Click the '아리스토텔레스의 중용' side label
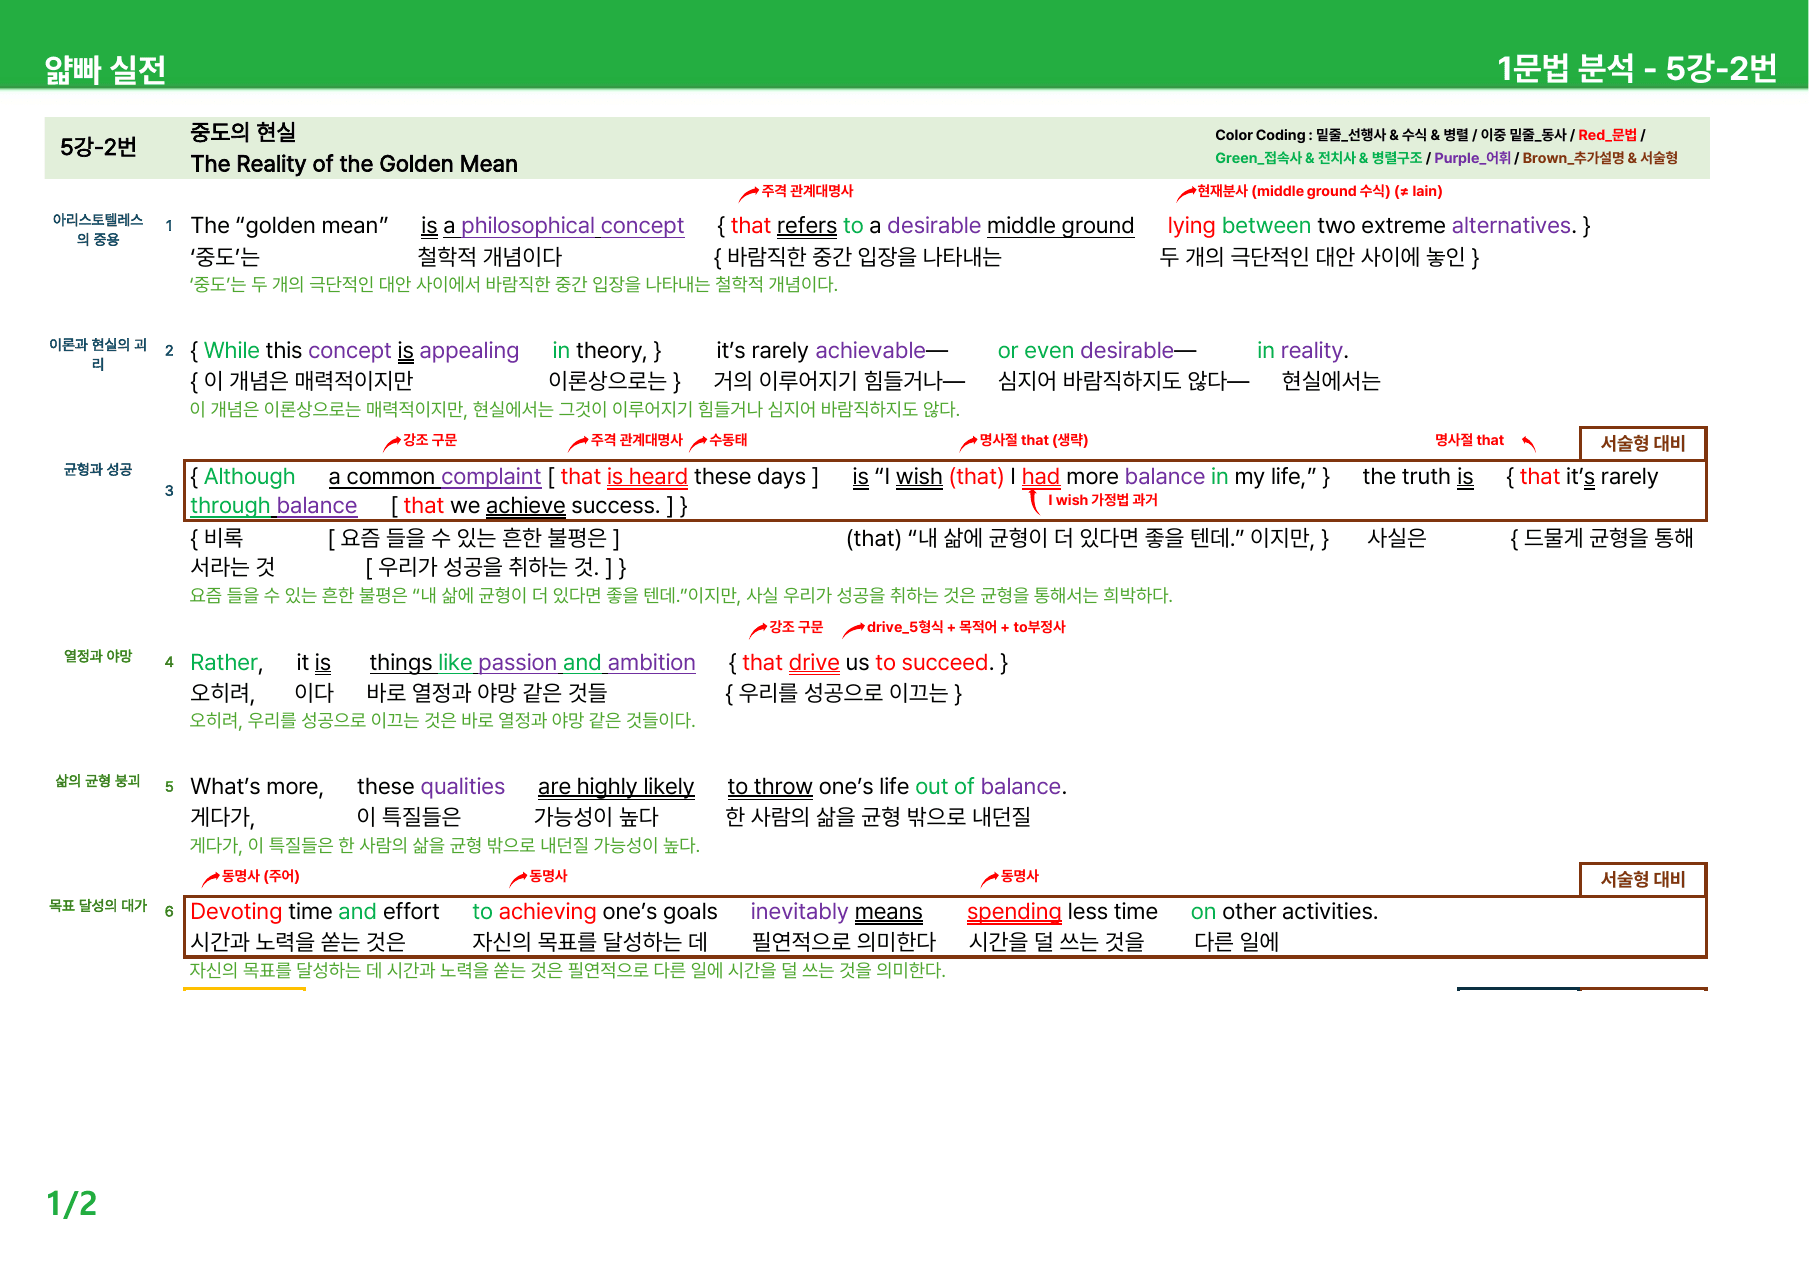 tap(98, 229)
